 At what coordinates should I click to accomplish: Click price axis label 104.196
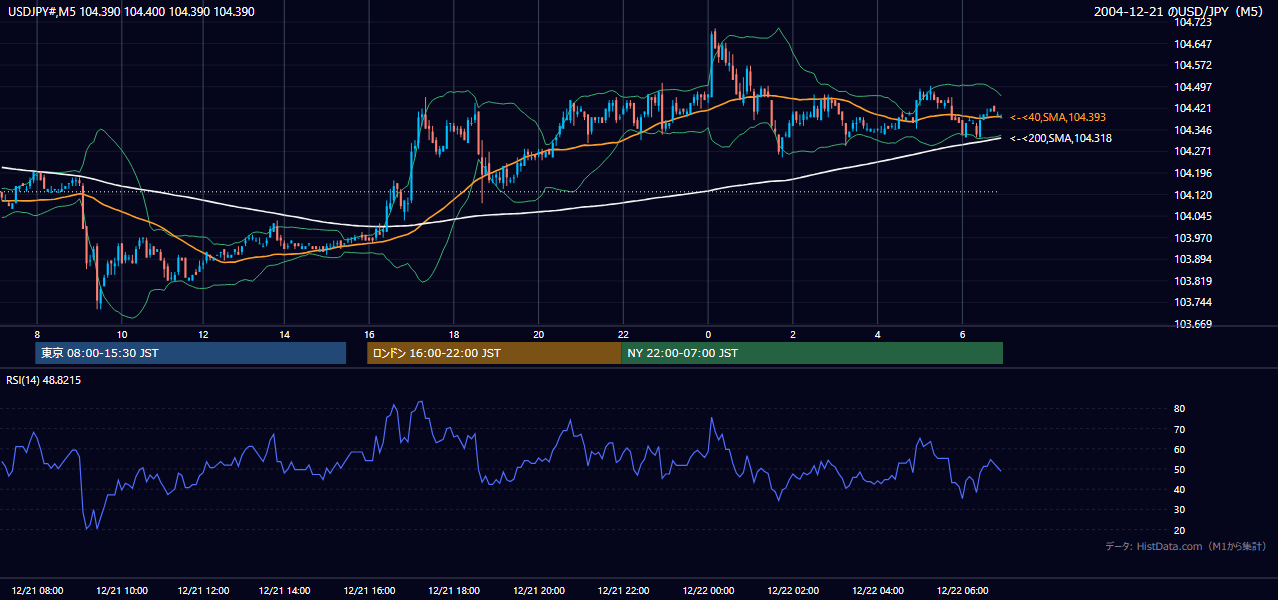(1194, 173)
